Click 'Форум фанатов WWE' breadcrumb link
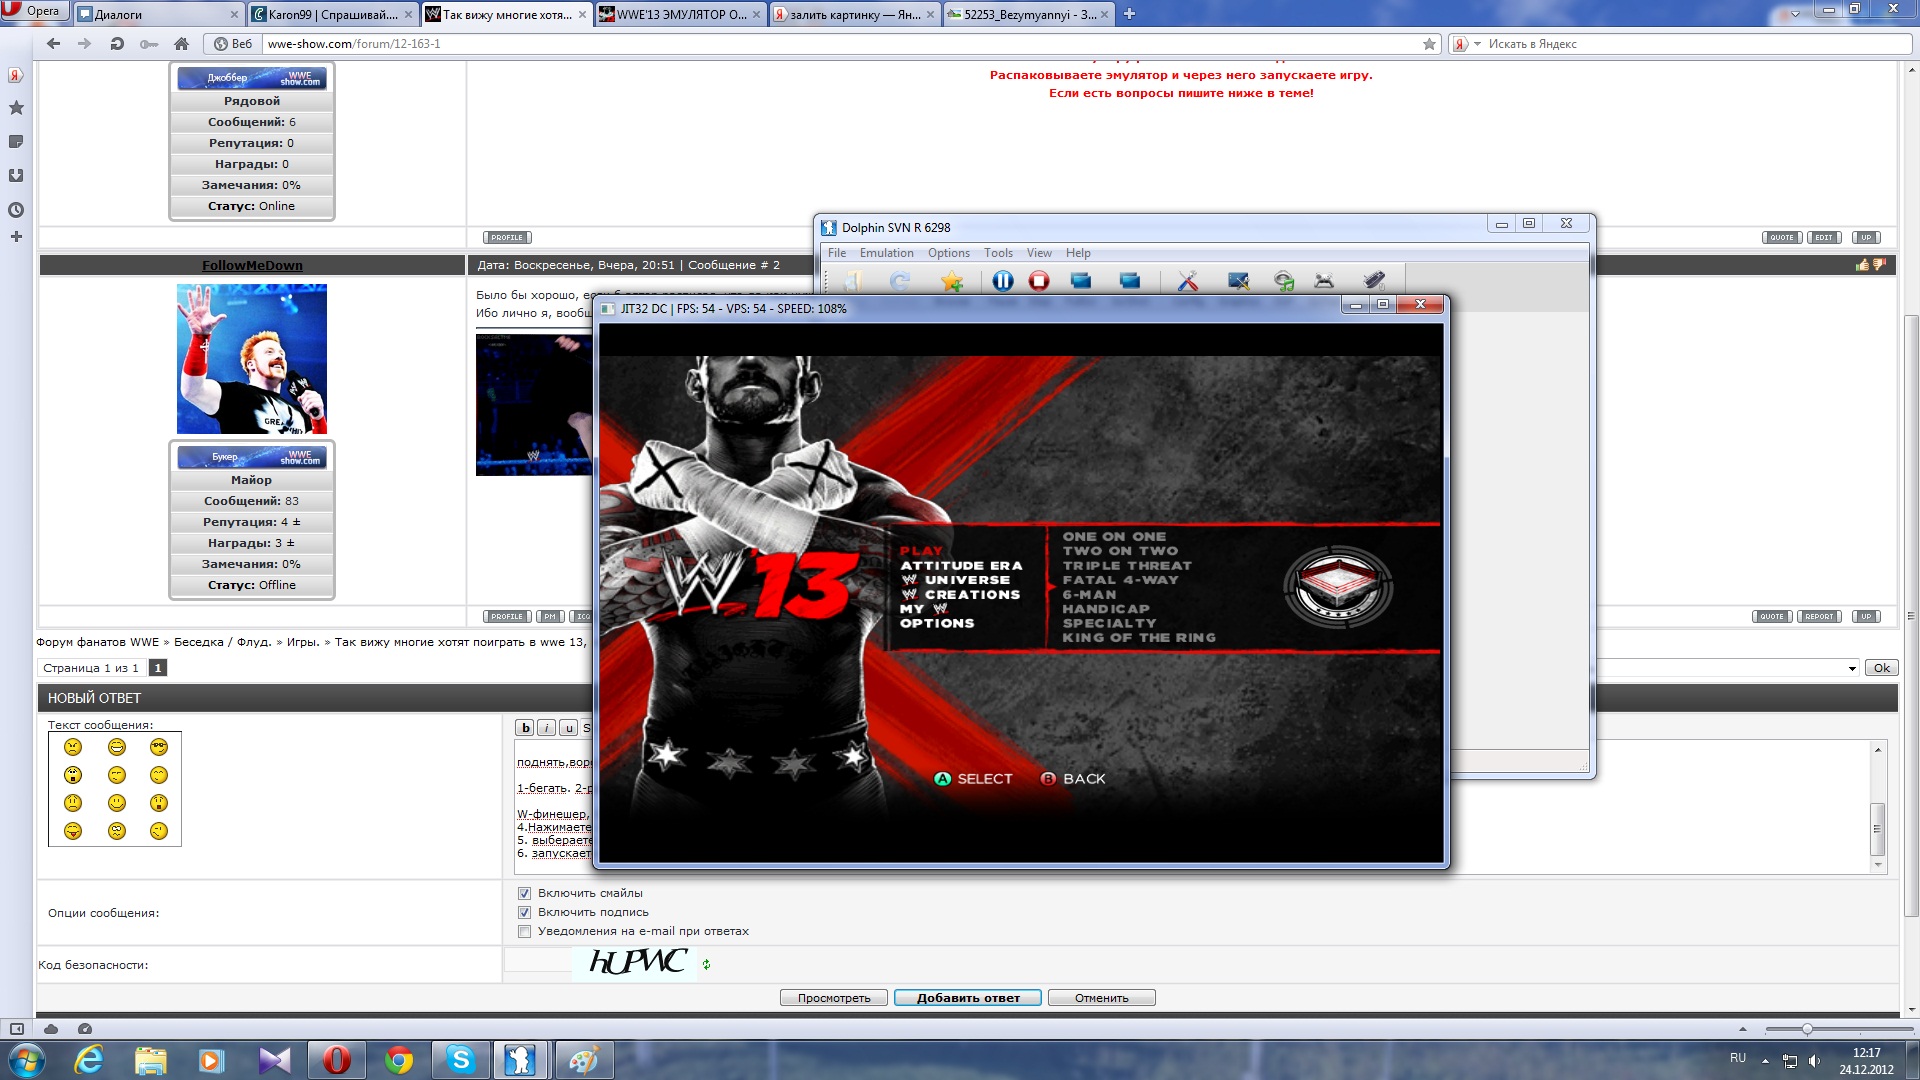Image resolution: width=1920 pixels, height=1080 pixels. coord(98,642)
